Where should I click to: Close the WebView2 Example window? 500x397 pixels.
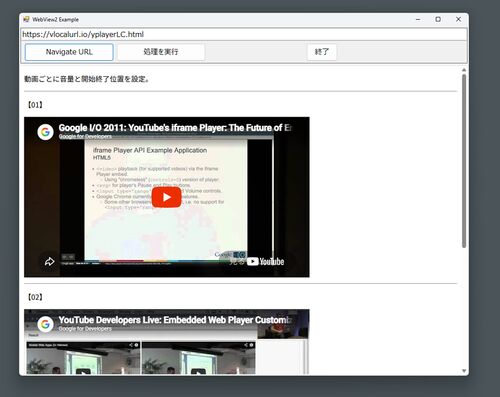(x=458, y=19)
